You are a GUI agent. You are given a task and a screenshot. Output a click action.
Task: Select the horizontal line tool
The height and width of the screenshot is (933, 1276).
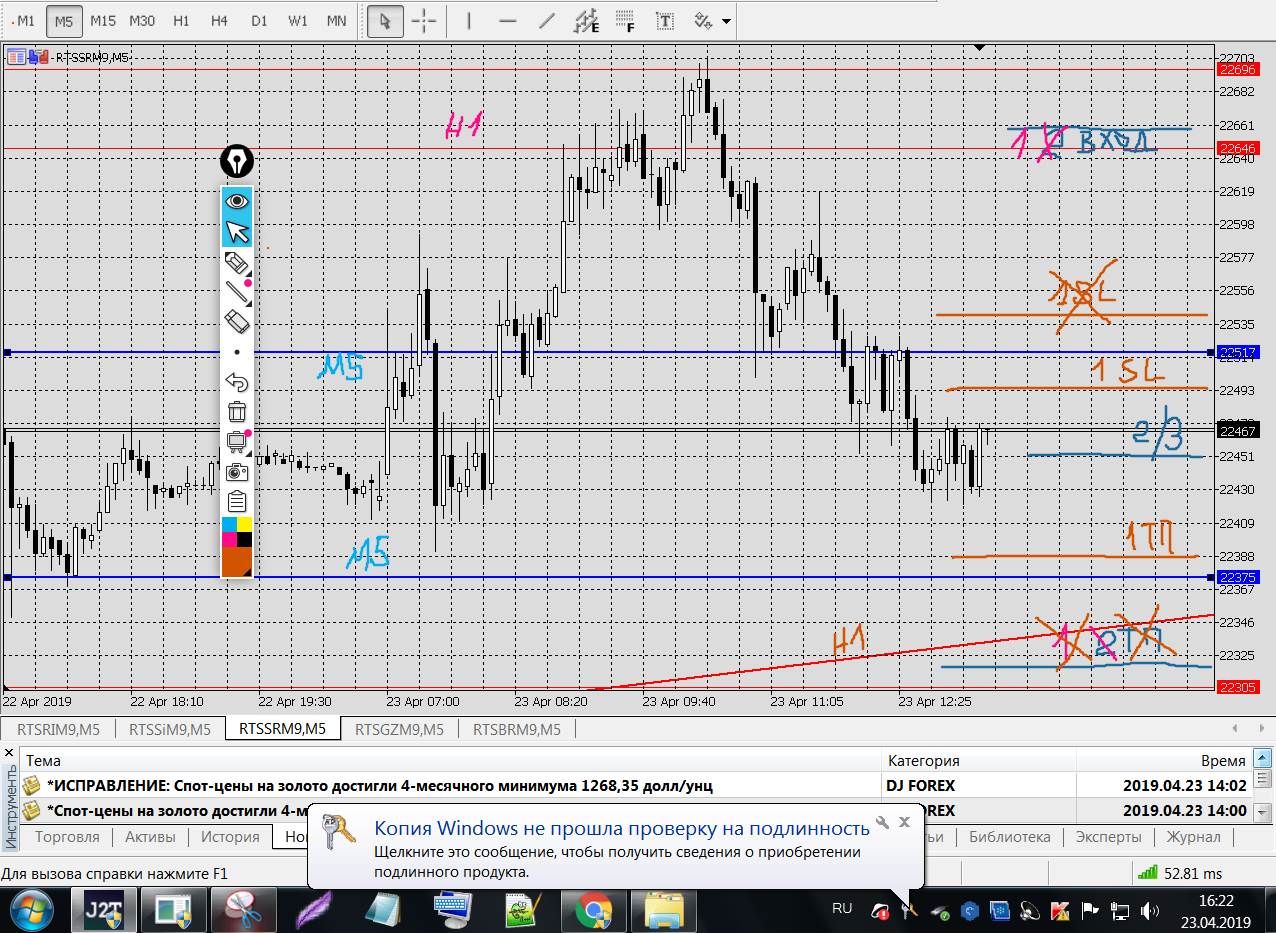[x=507, y=20]
